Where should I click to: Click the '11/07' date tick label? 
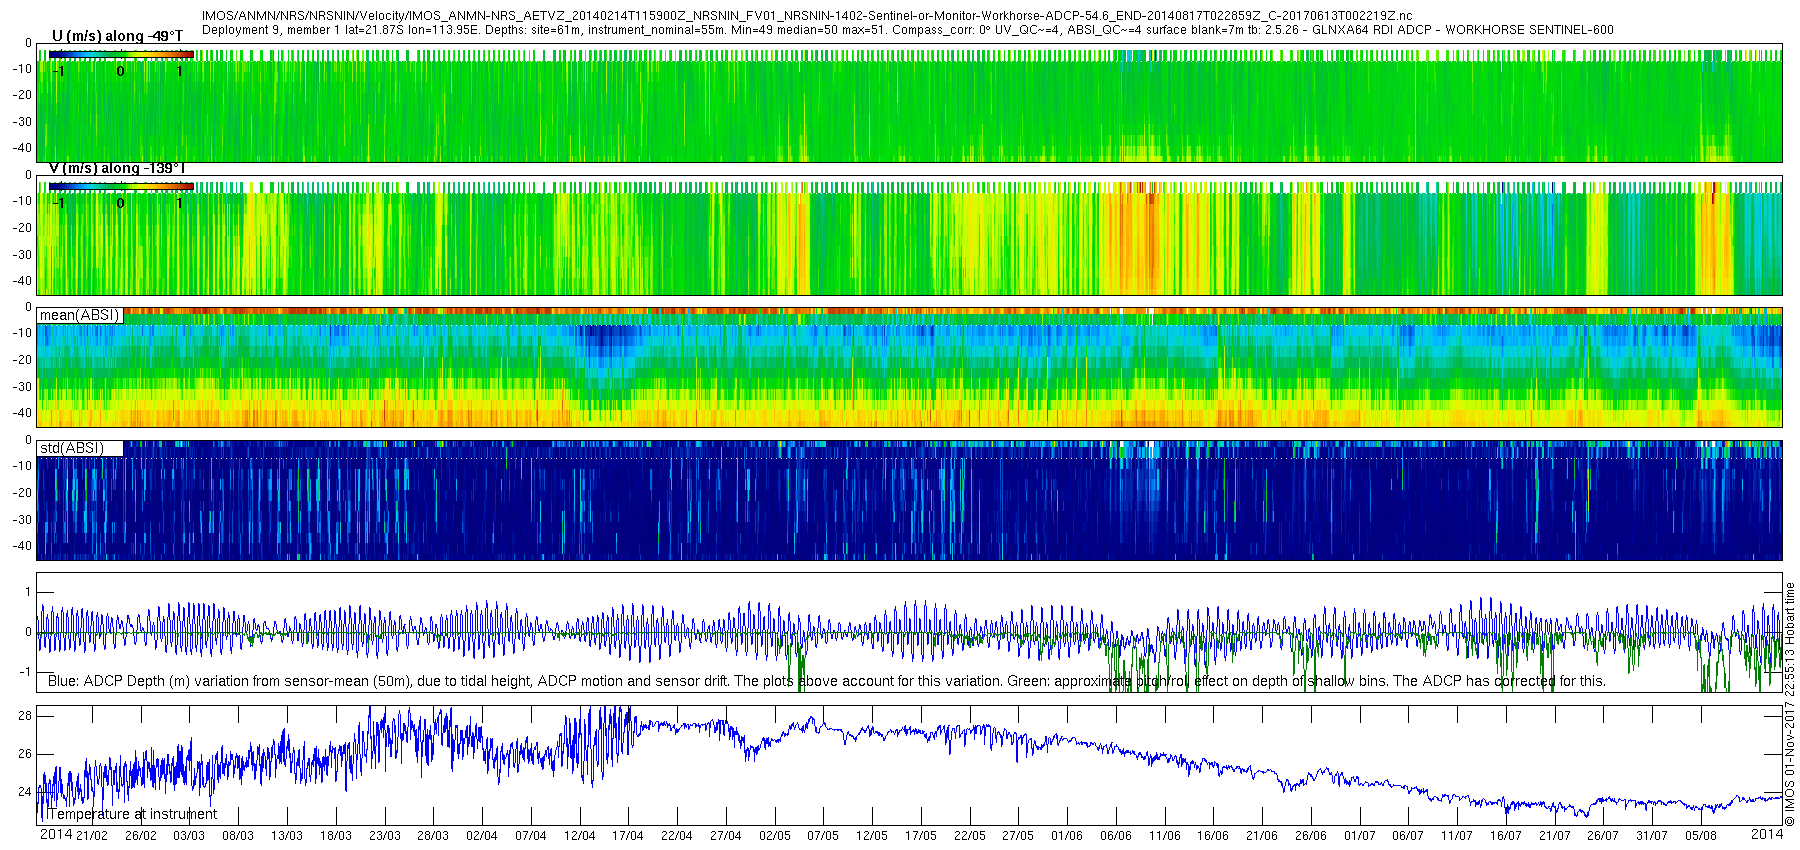coord(1457,836)
